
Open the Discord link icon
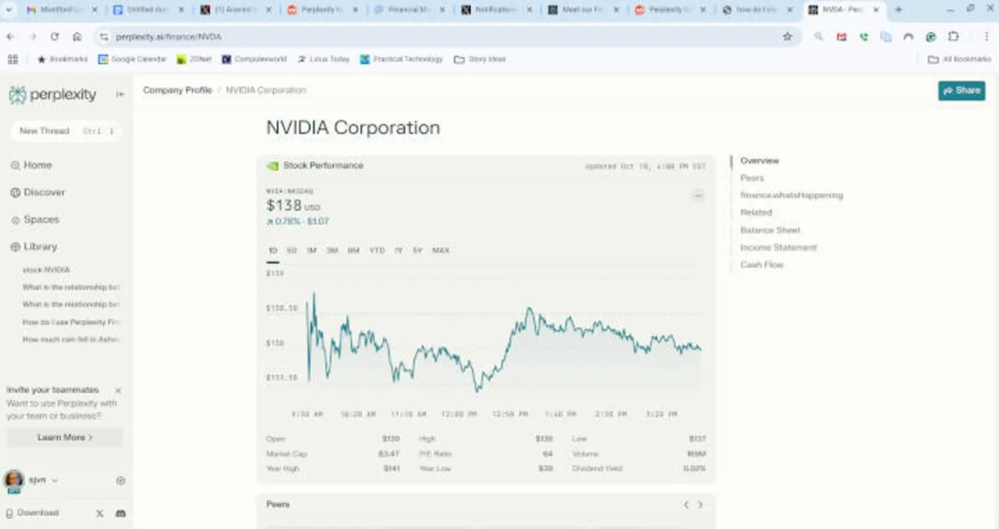[121, 513]
